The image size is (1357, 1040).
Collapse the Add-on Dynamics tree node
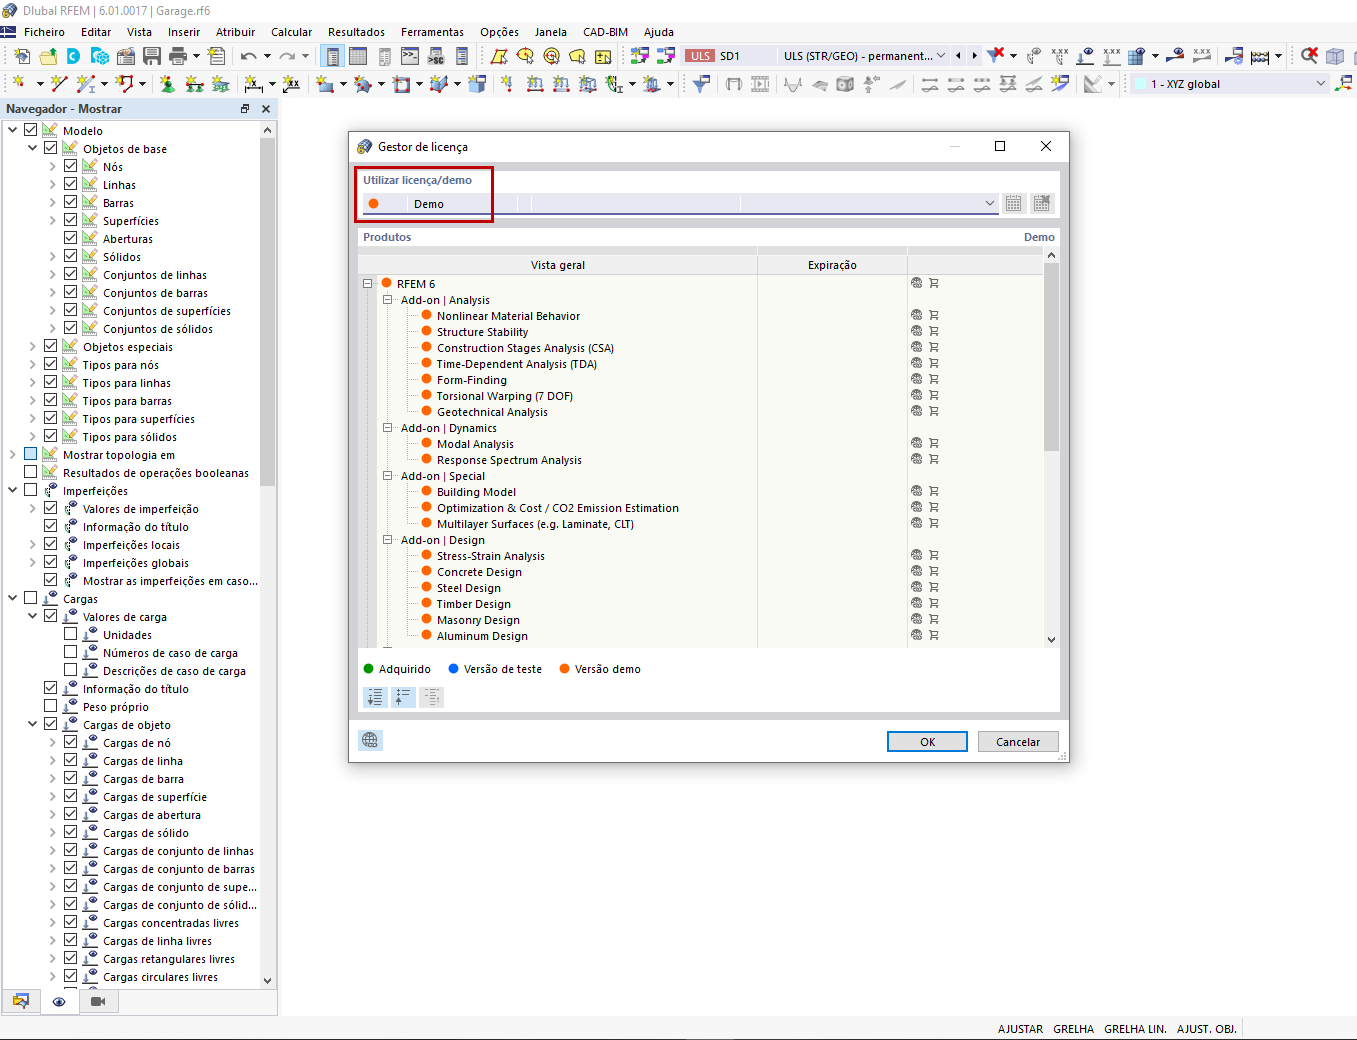(387, 427)
